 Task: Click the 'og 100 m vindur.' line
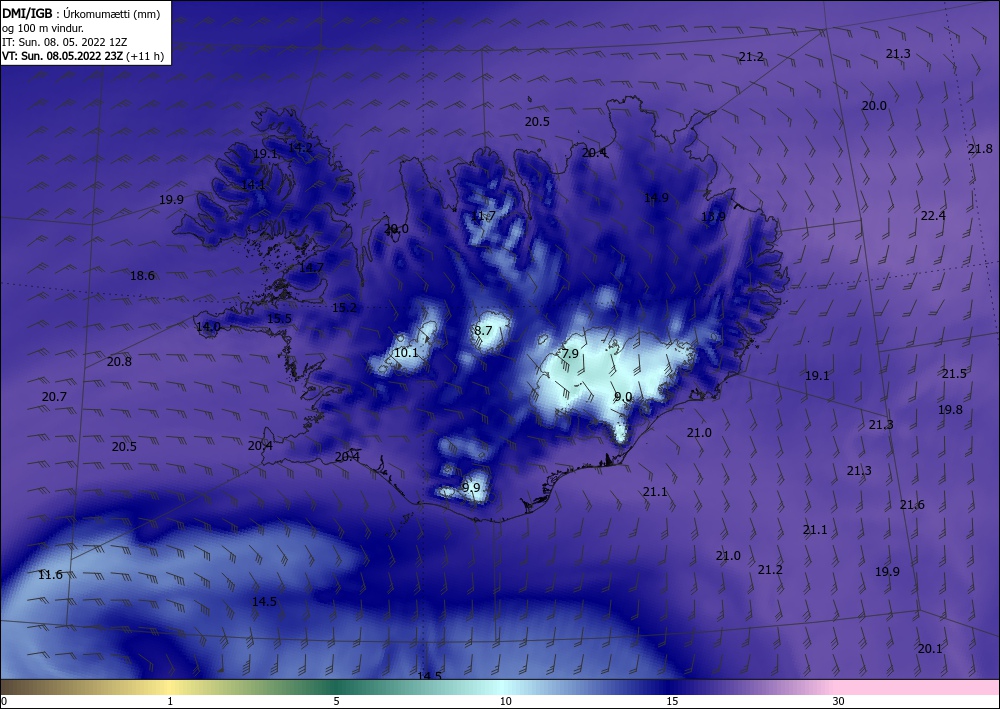(43, 28)
